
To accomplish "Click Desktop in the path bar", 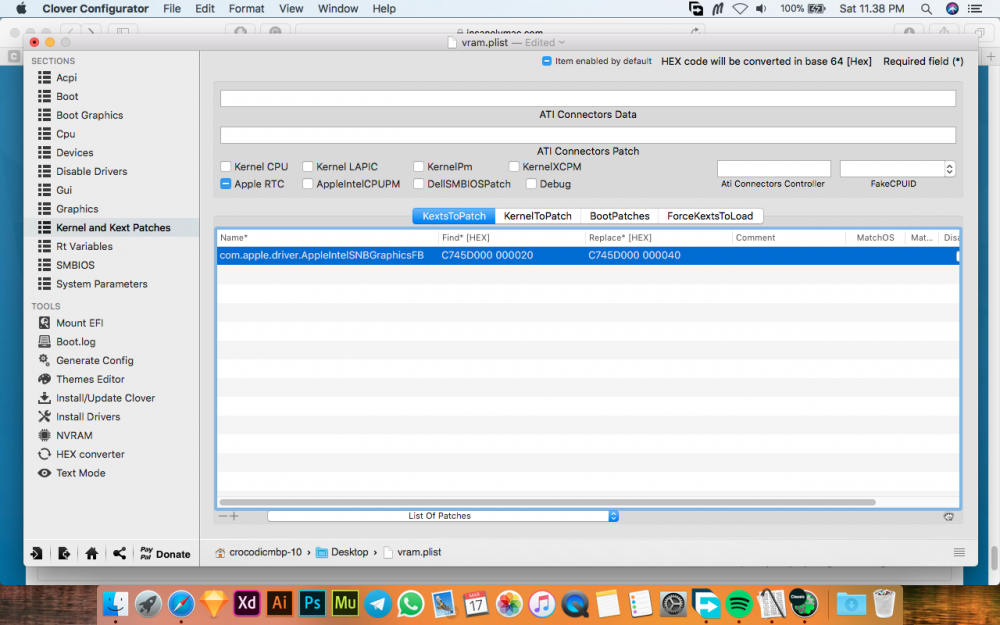I will point(342,552).
